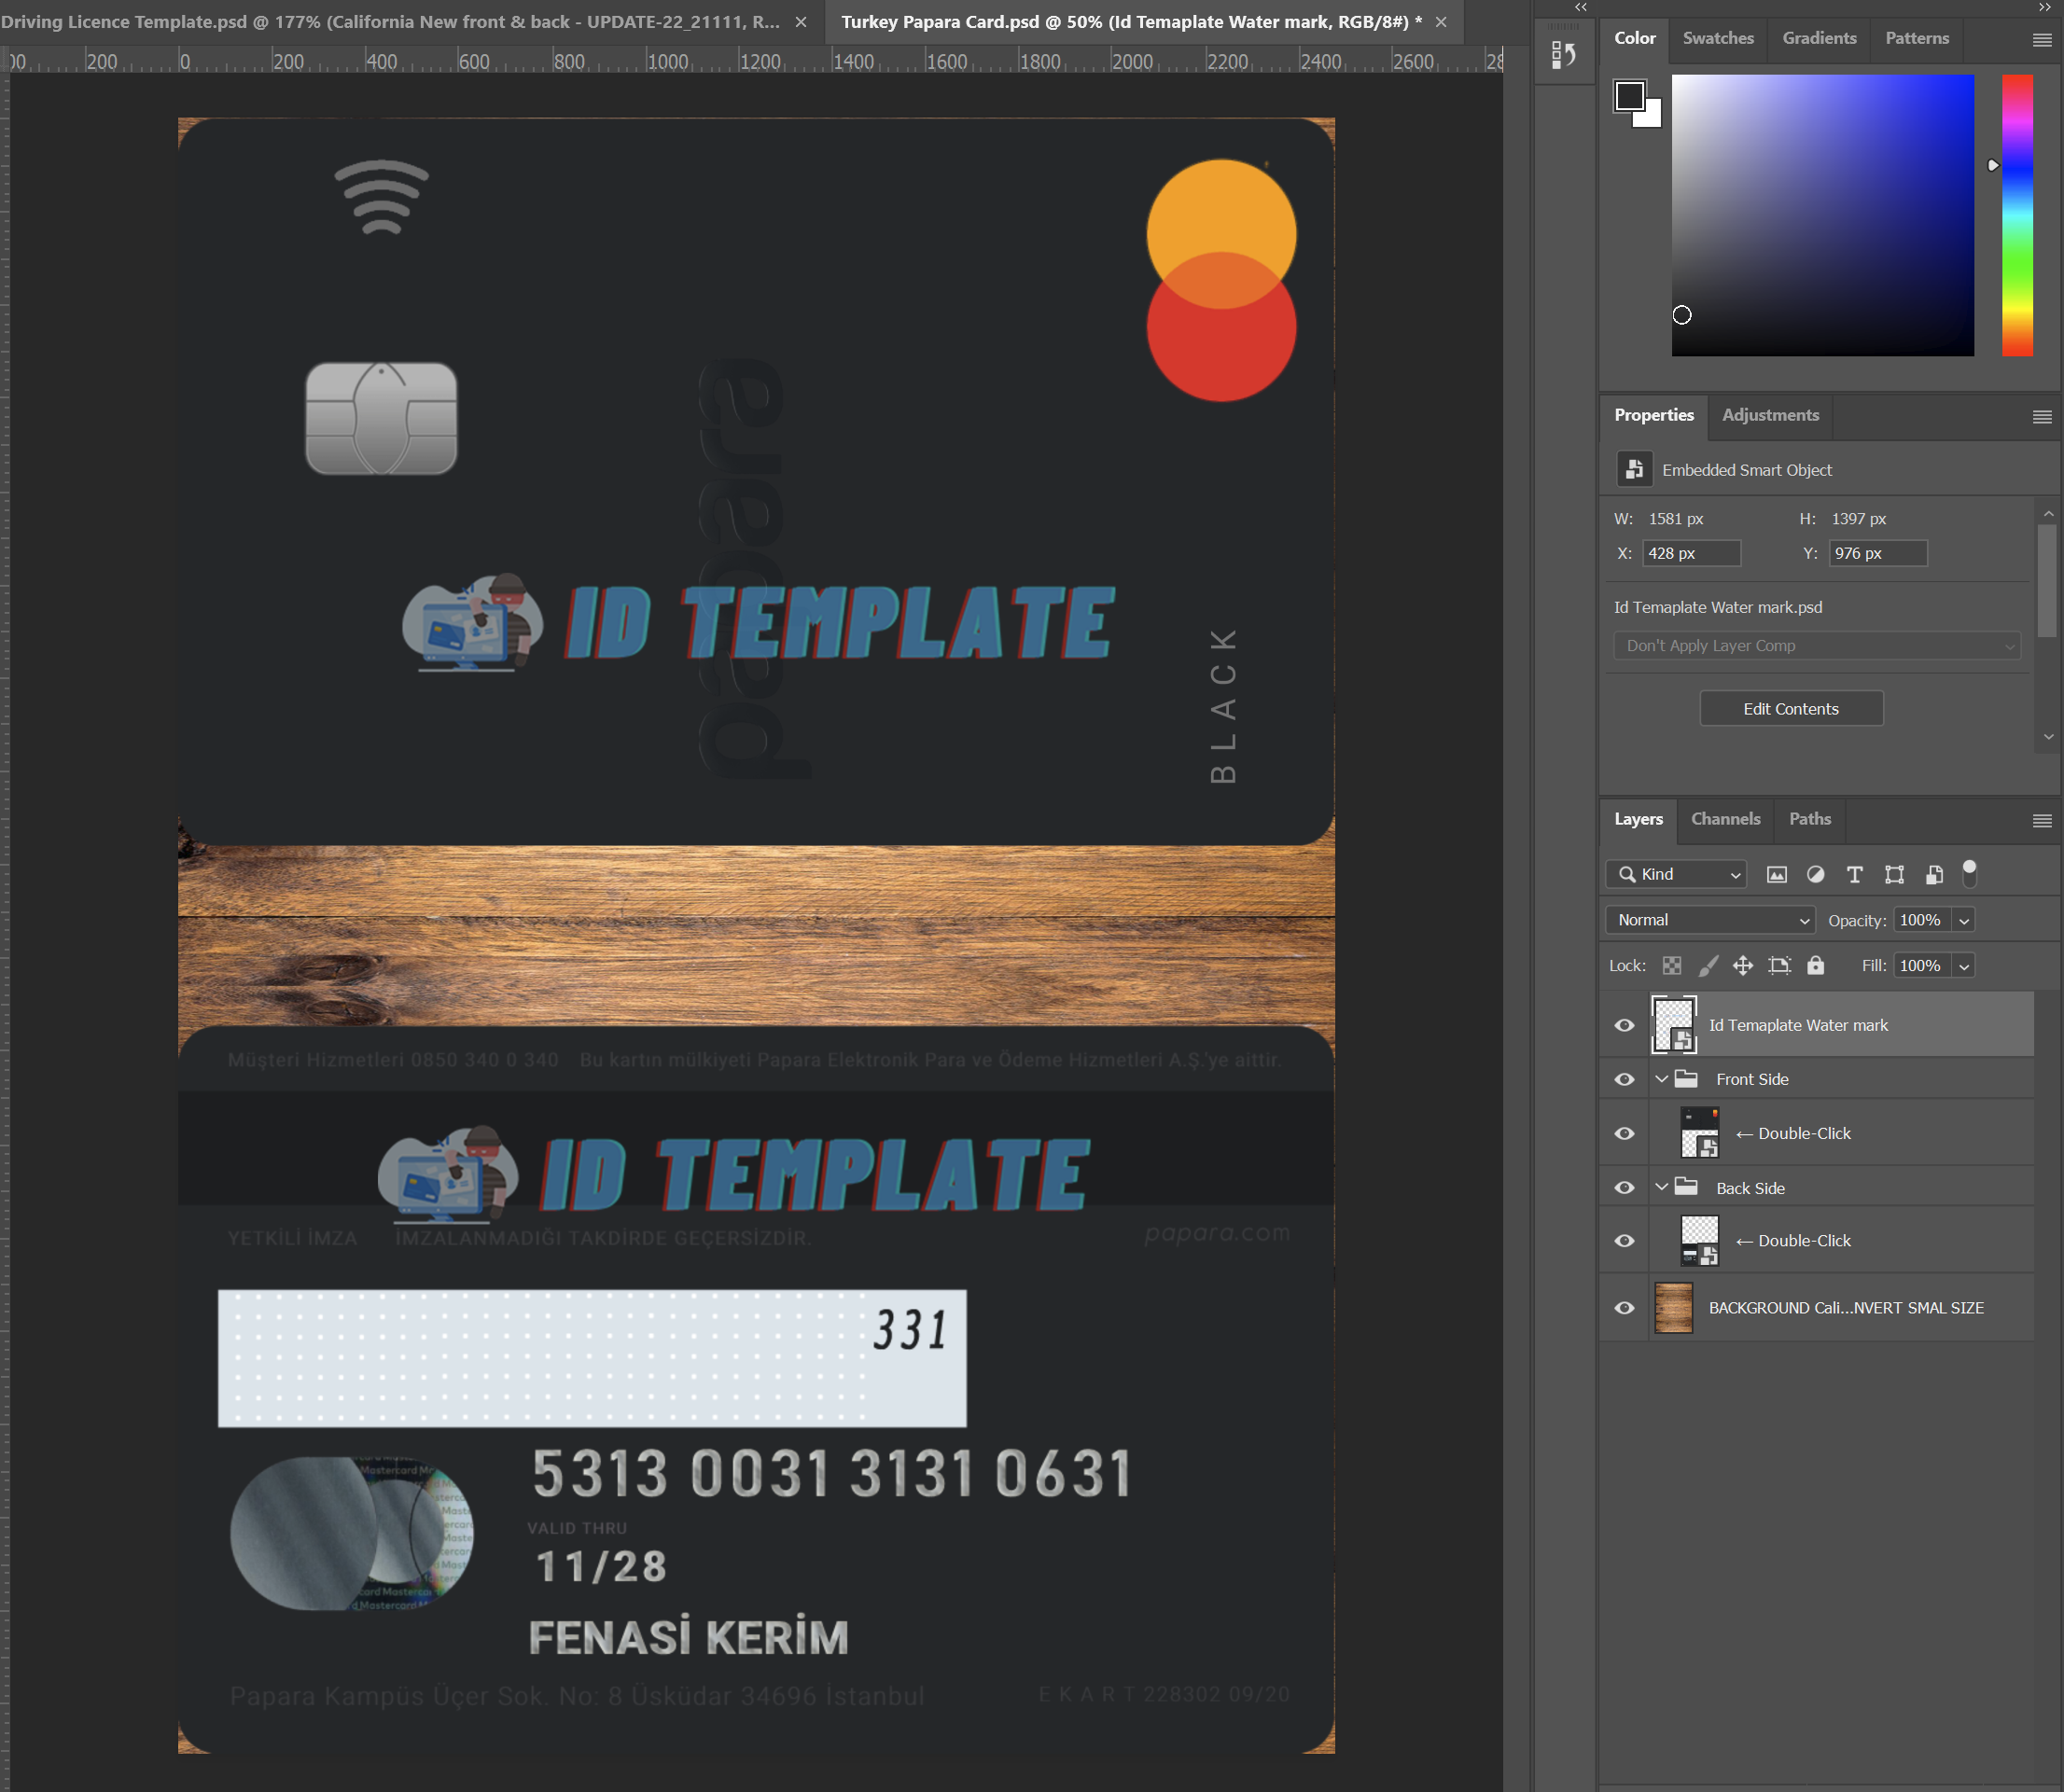Toggle the layer filtering on/off switch
This screenshot has height=1792, width=2064.
[1969, 873]
